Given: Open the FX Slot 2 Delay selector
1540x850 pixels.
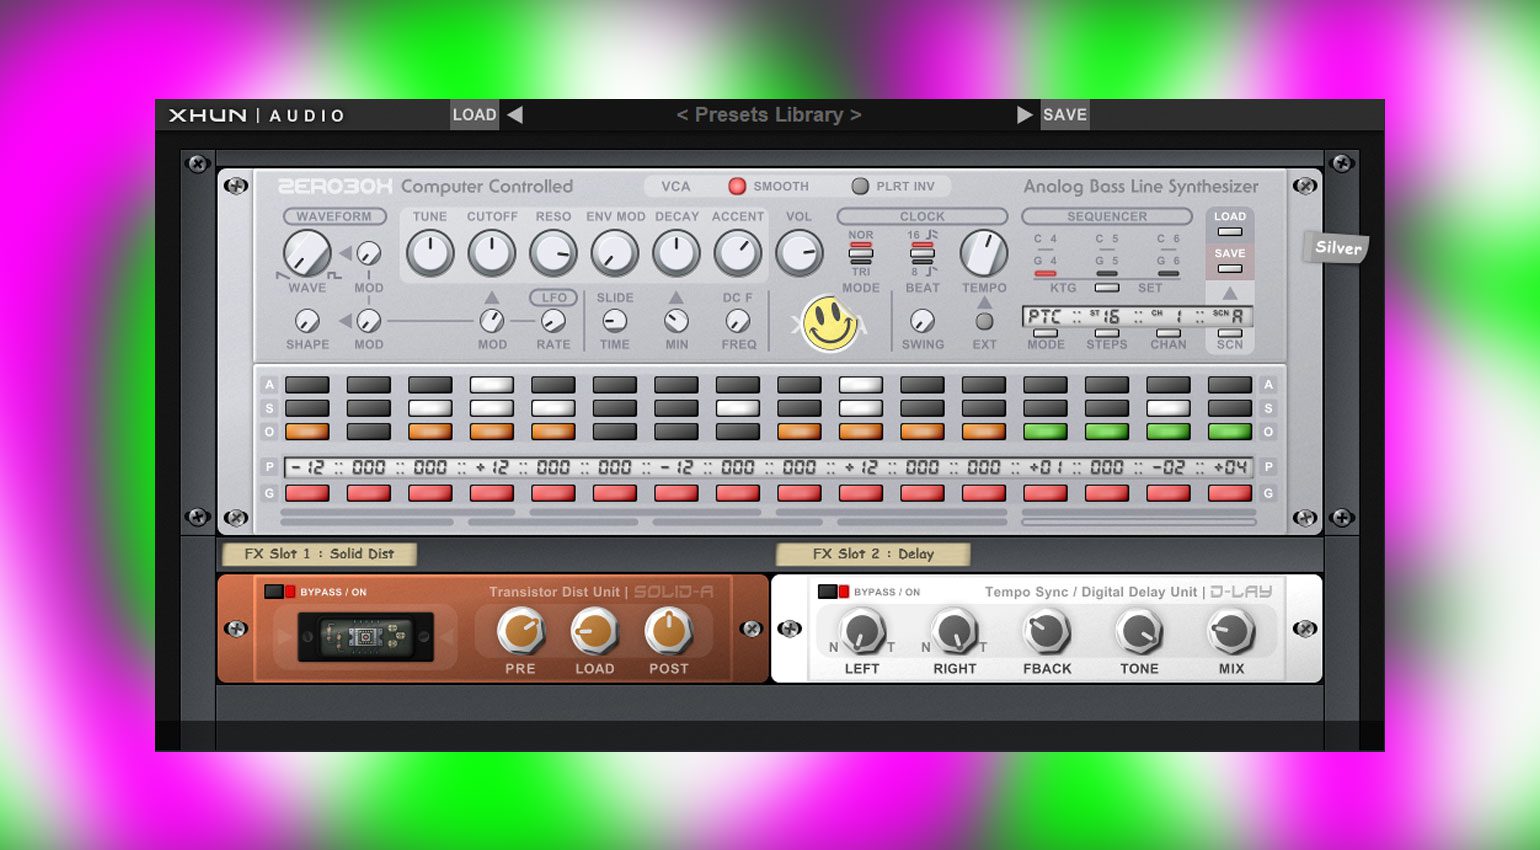Looking at the screenshot, I should [872, 554].
